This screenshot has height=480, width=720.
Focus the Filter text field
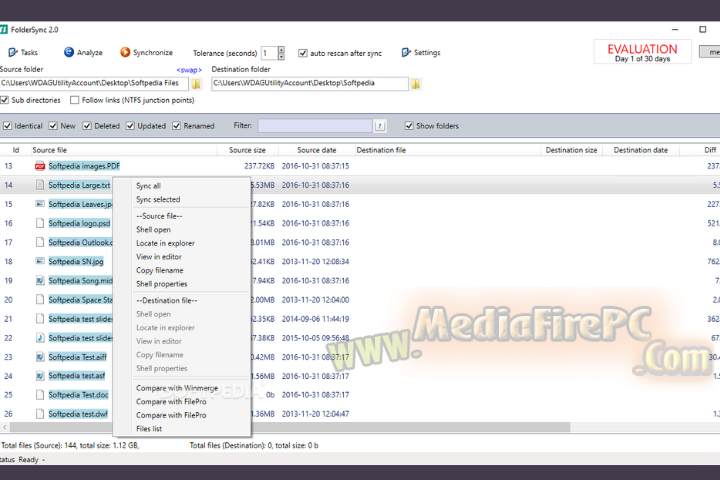click(x=315, y=126)
